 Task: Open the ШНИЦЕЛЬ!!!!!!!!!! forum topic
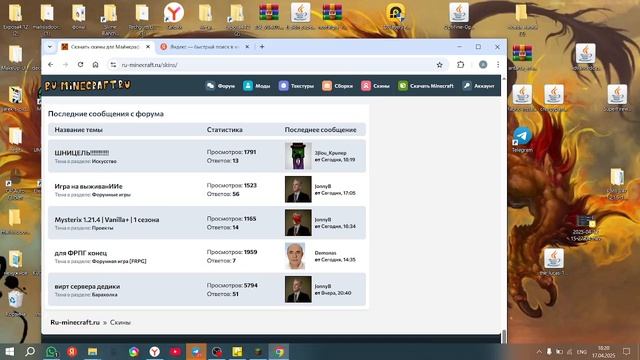82,153
